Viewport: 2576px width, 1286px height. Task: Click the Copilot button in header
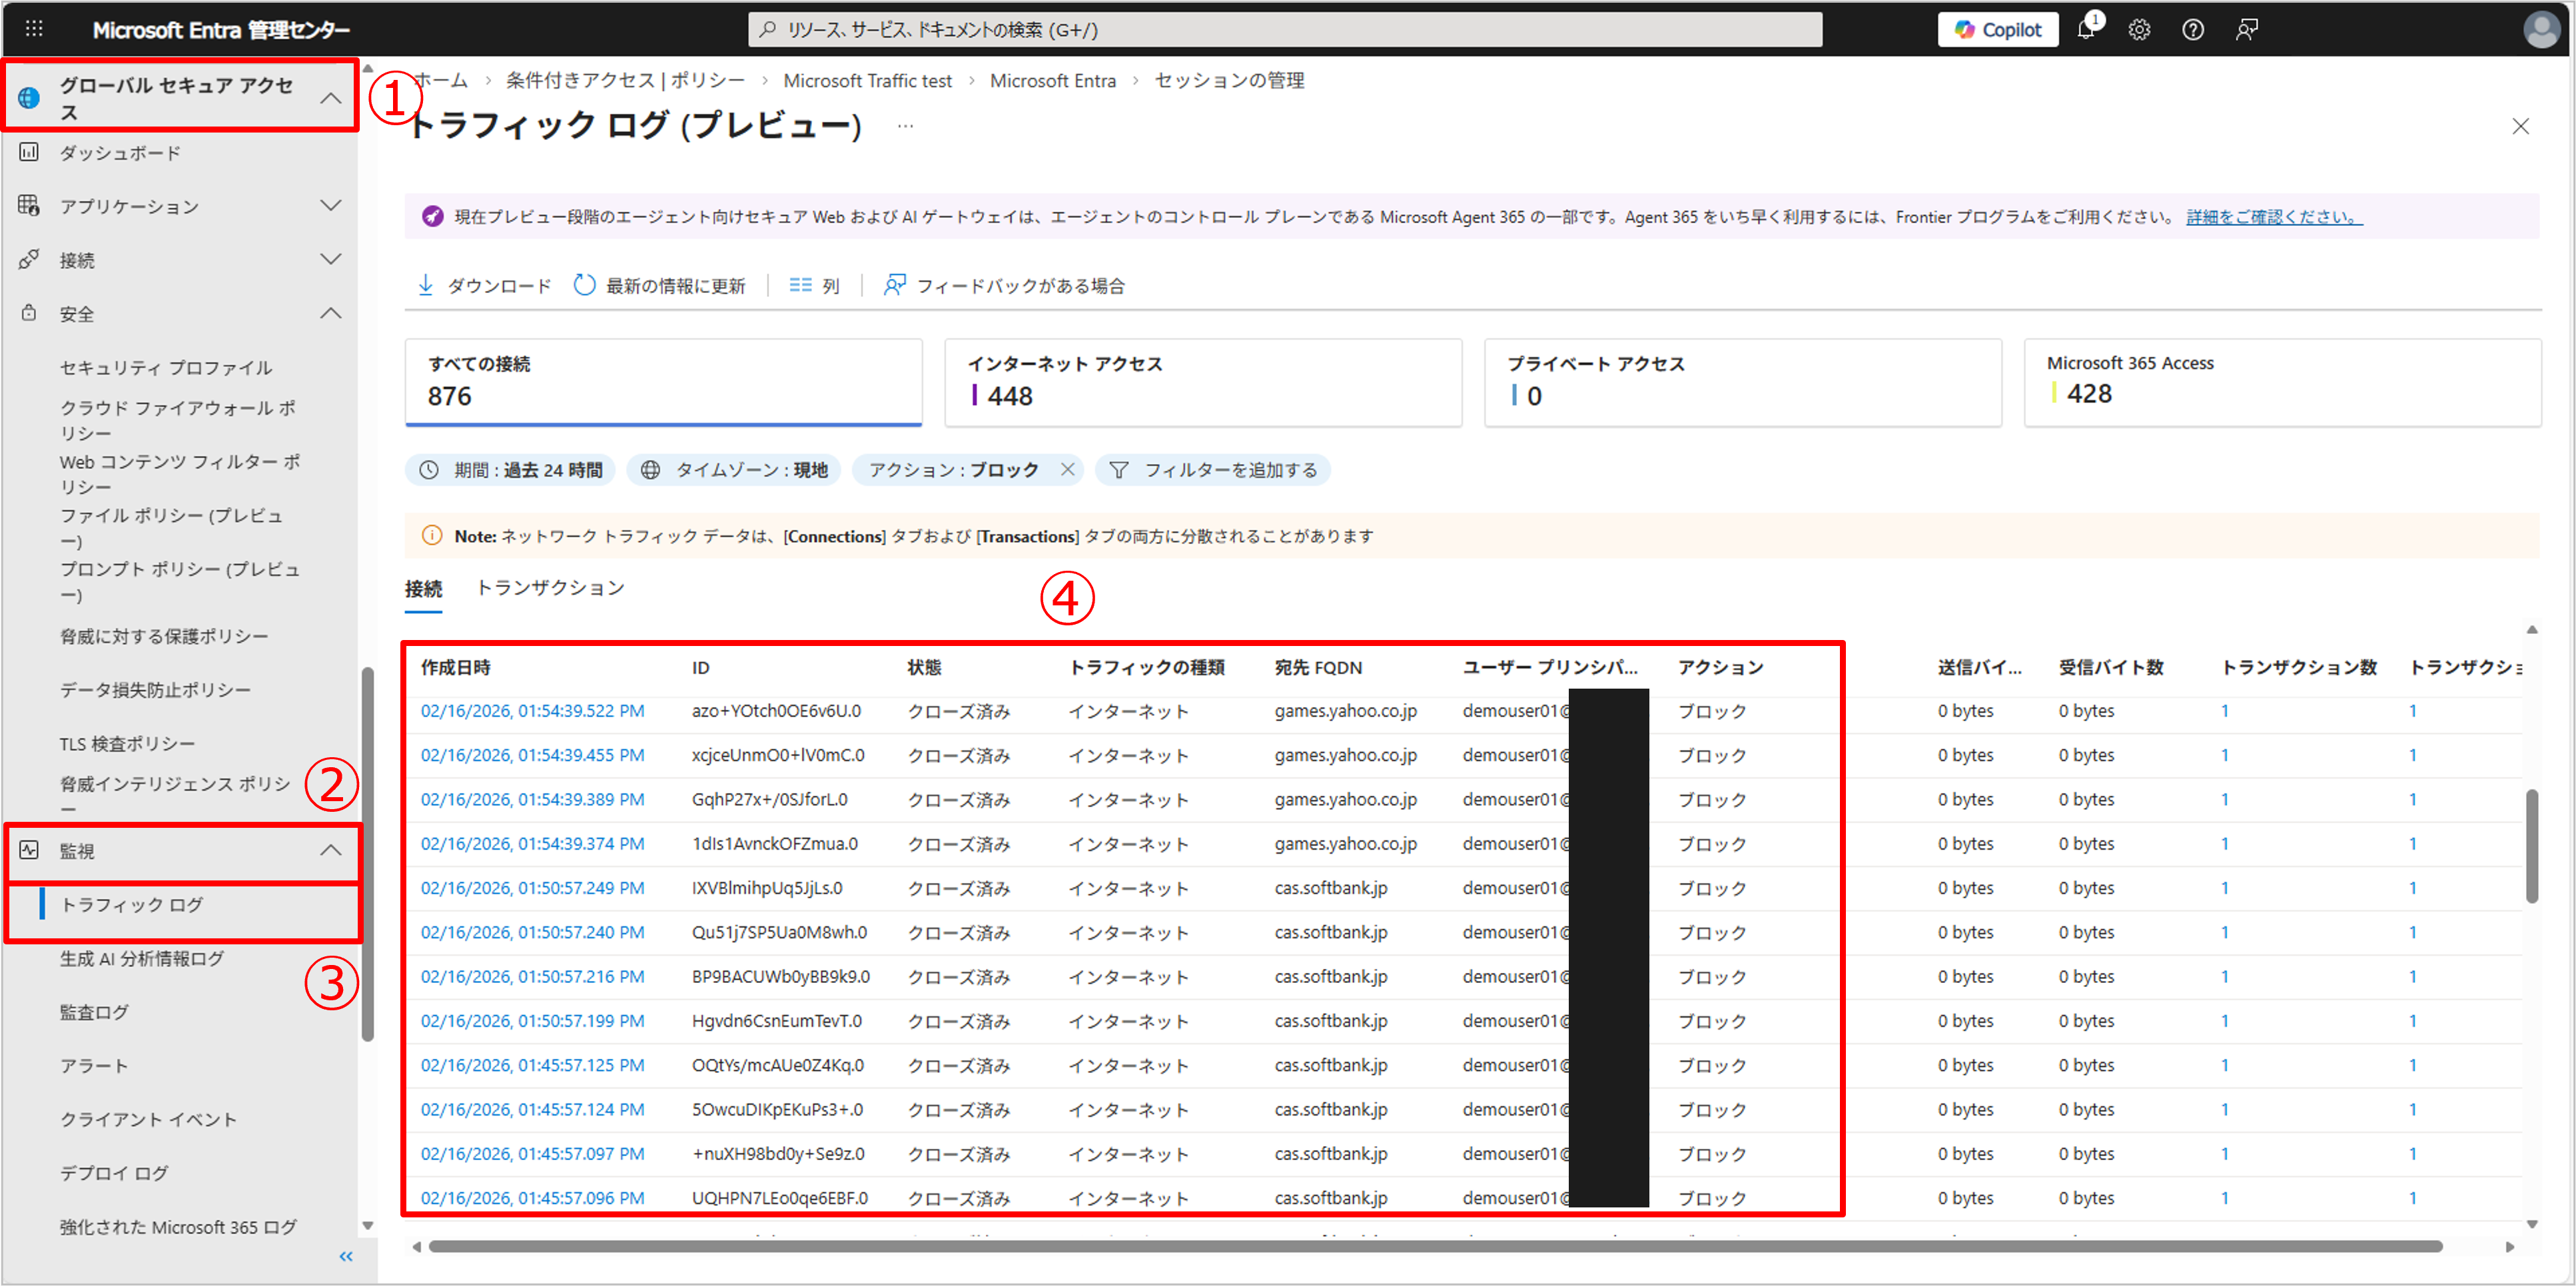1997,30
